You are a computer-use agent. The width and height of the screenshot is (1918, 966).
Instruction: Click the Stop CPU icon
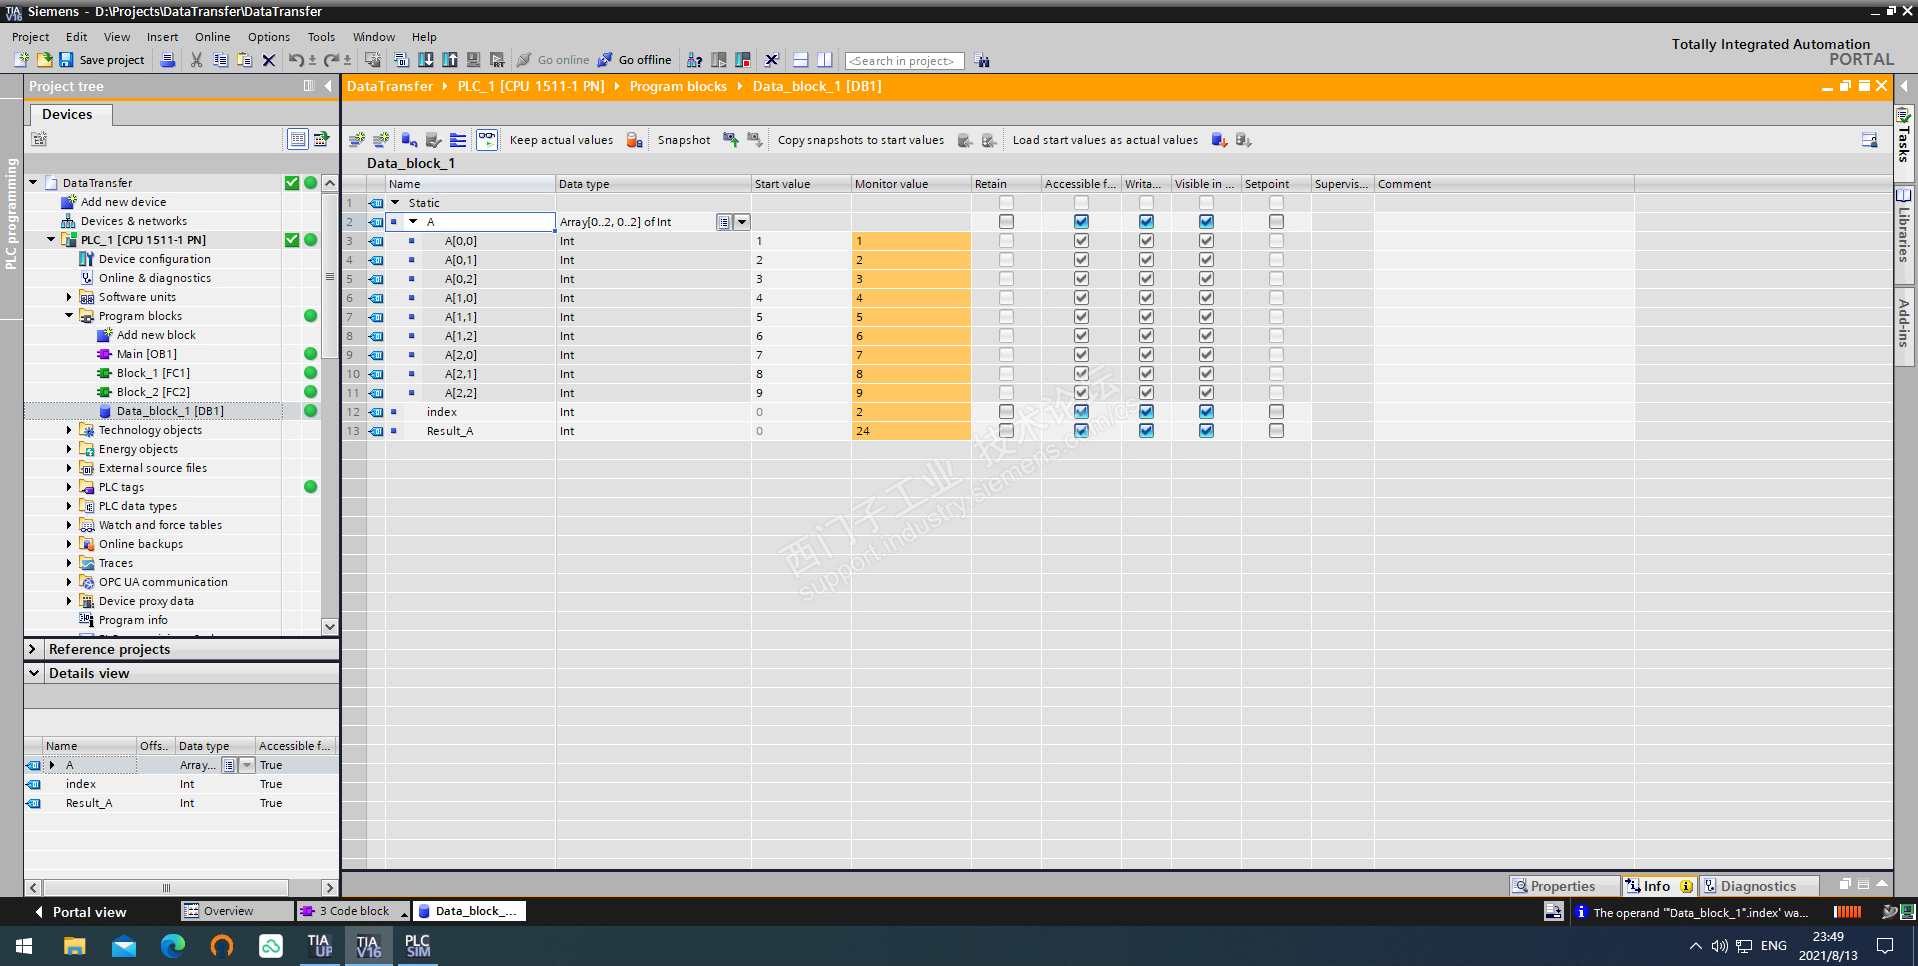click(x=743, y=60)
